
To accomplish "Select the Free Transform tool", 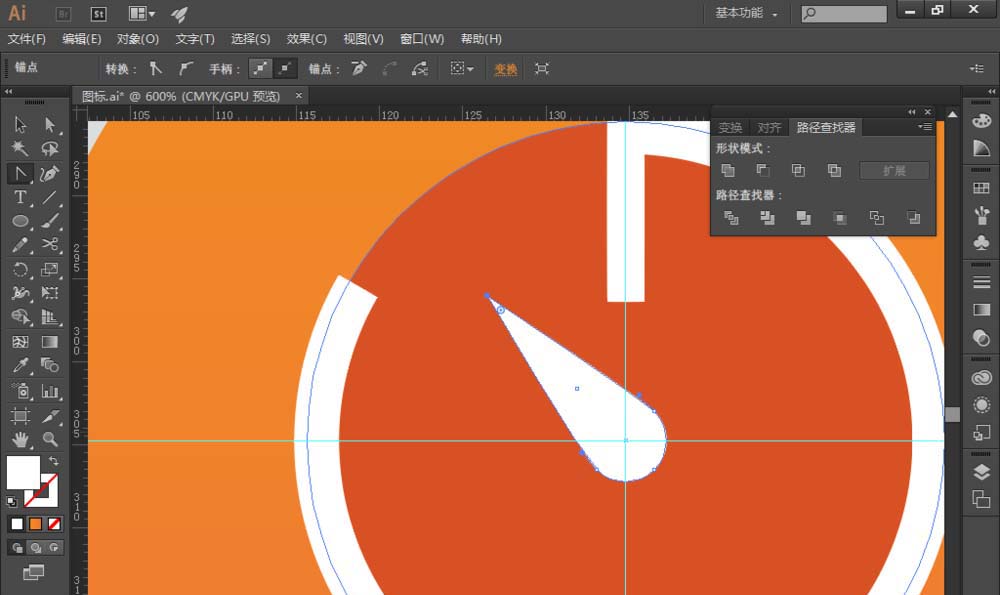I will tap(50, 293).
